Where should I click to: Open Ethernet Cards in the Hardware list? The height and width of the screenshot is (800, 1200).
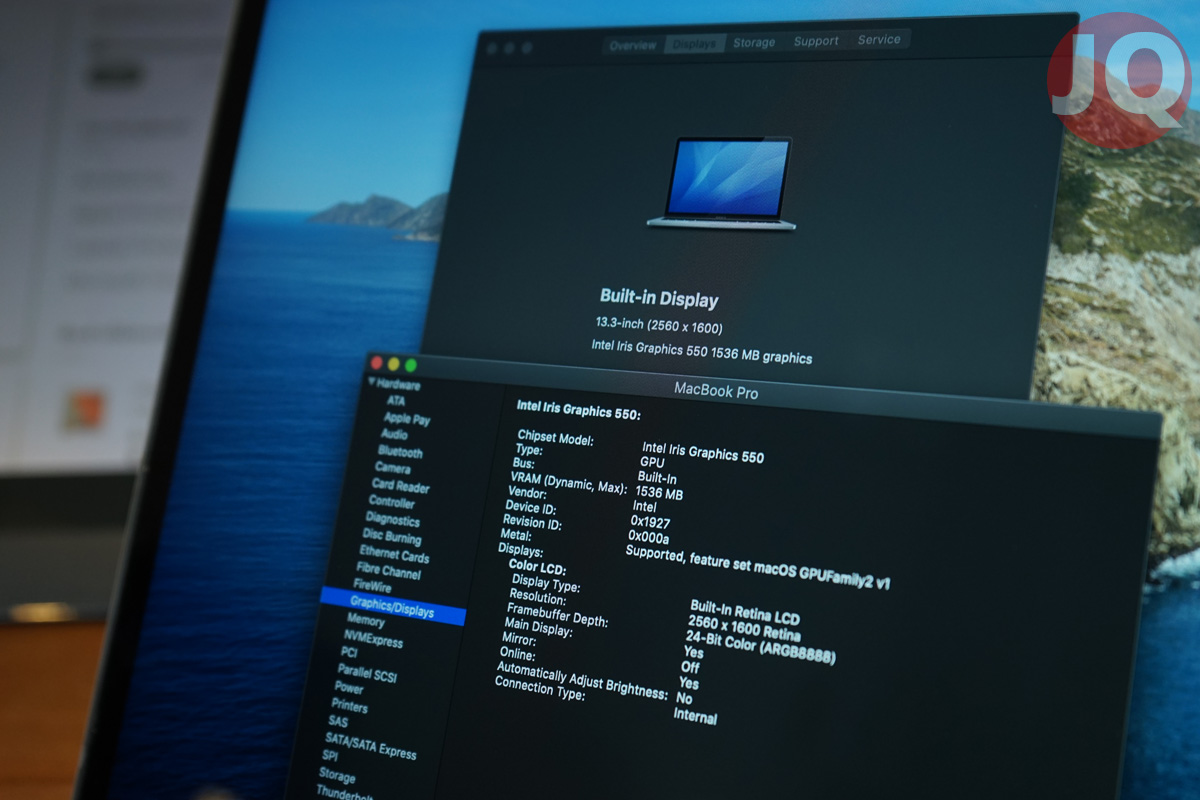pos(394,555)
